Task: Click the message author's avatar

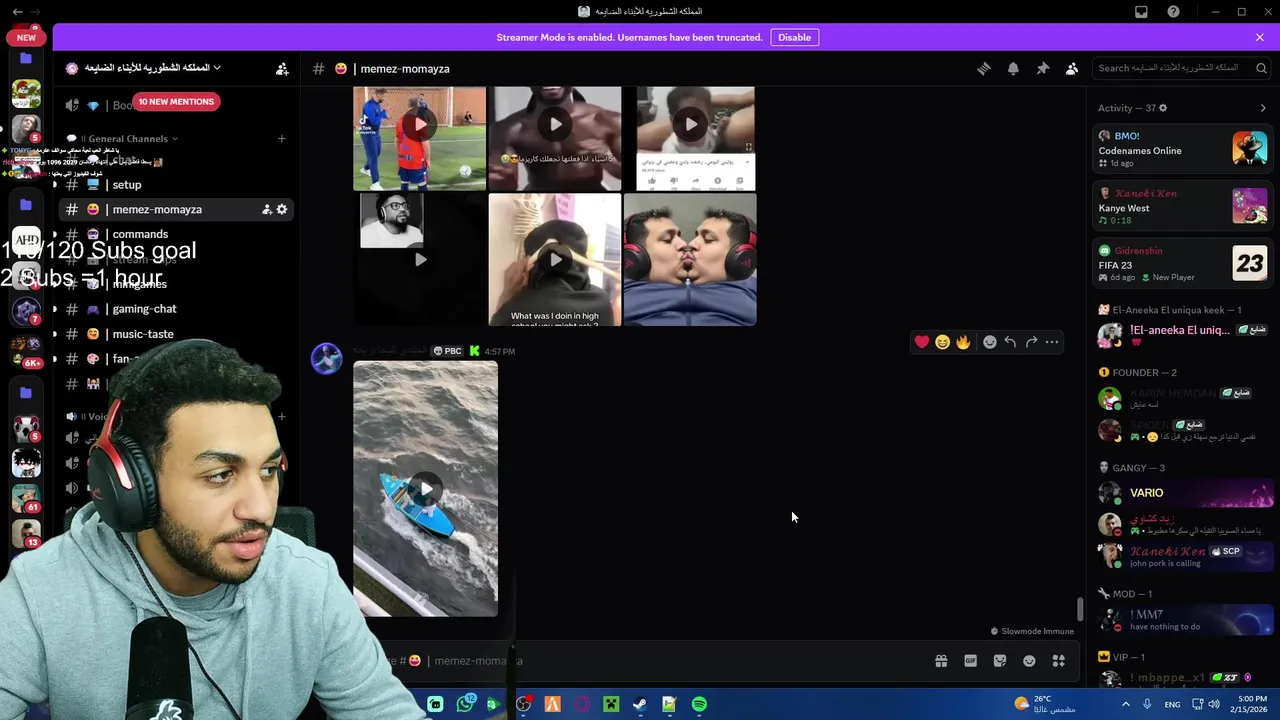Action: click(327, 358)
